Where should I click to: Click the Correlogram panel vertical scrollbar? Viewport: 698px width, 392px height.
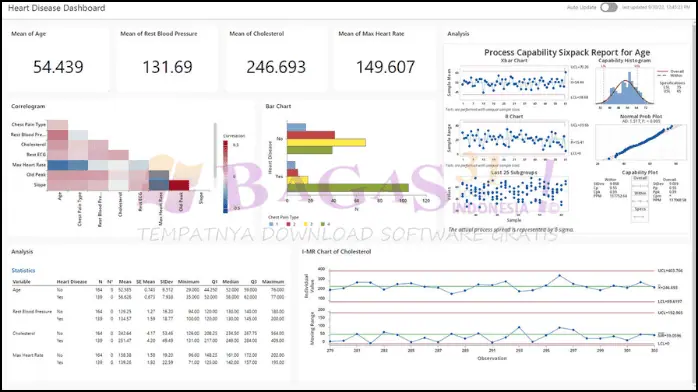(x=215, y=151)
